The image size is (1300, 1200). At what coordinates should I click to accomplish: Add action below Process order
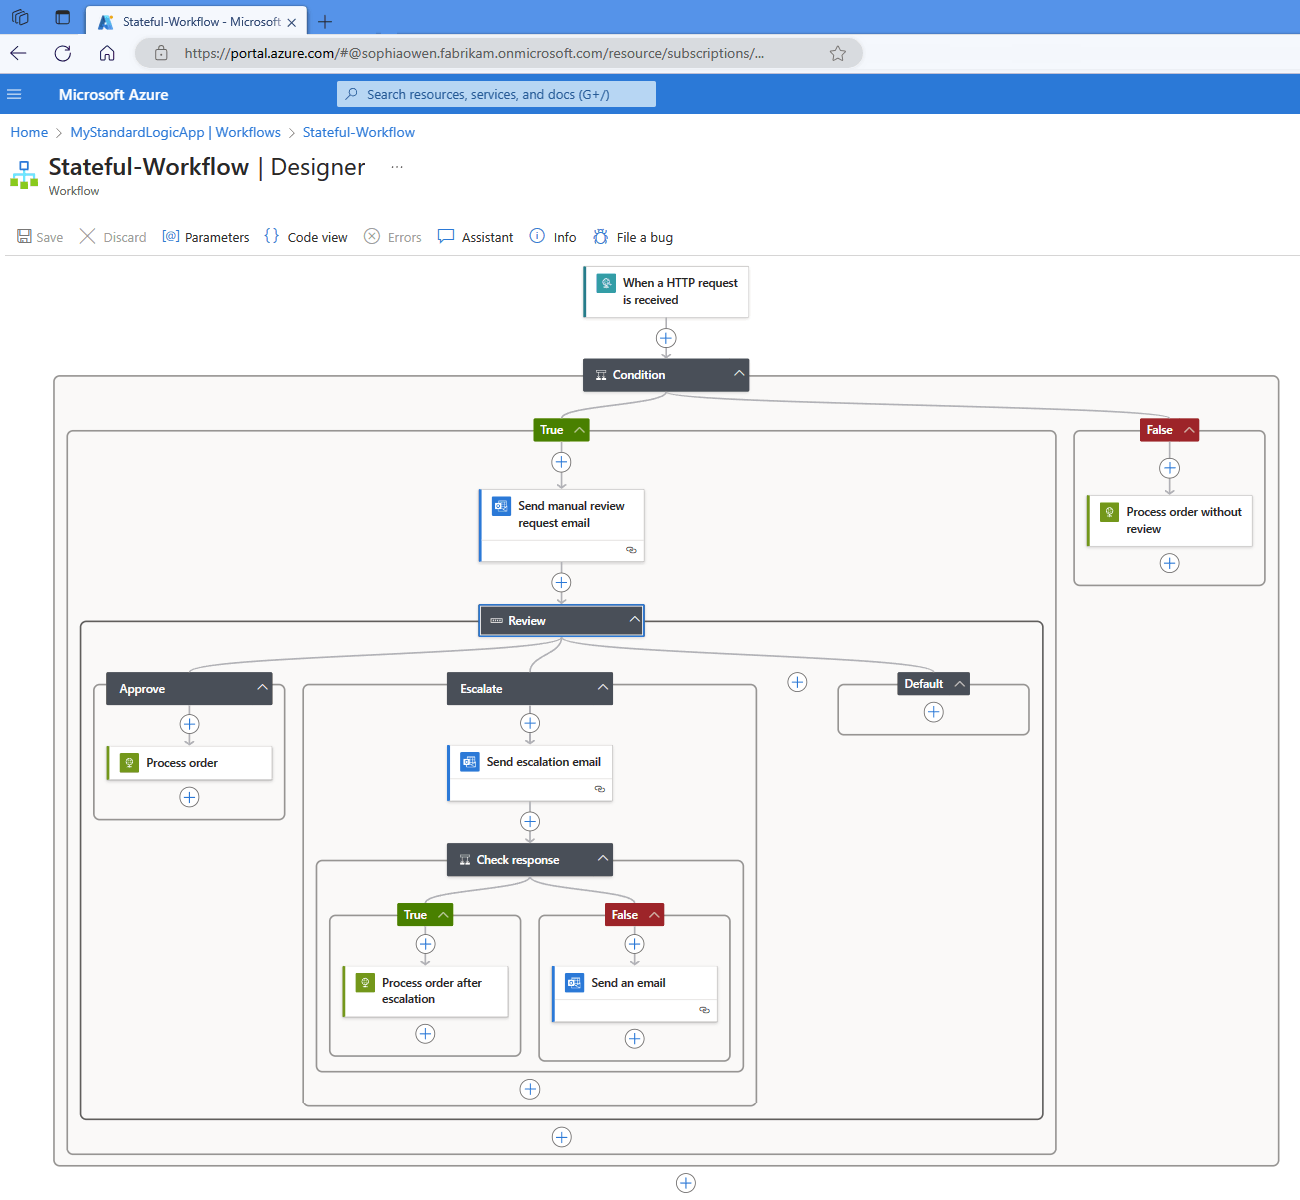(189, 797)
